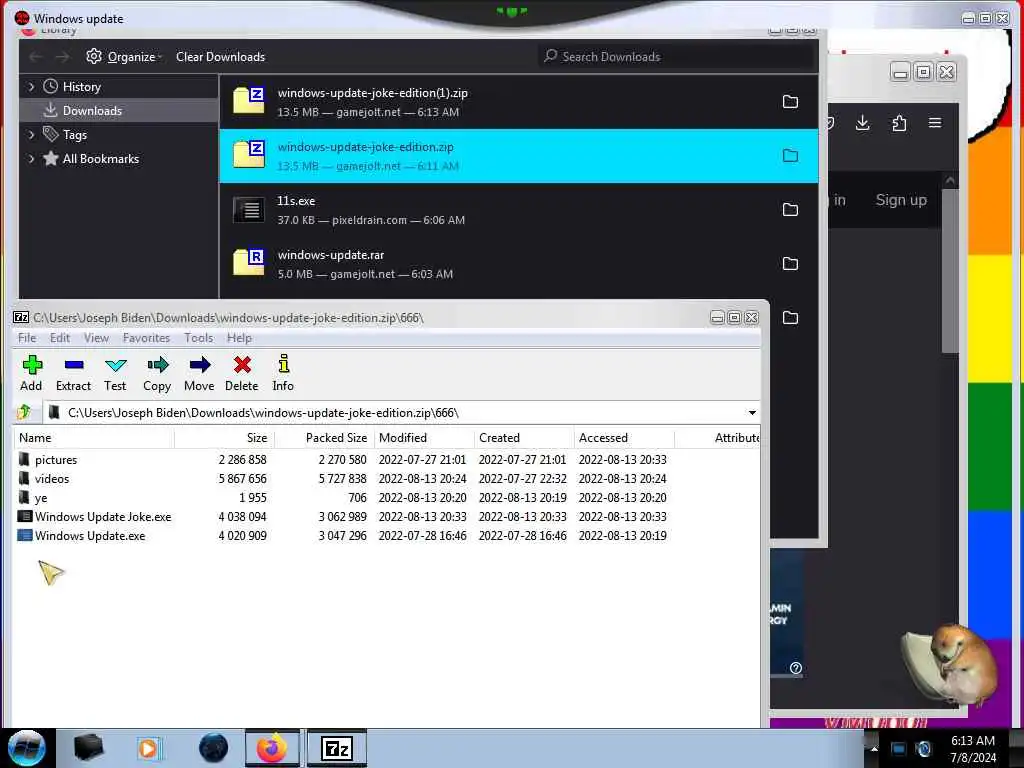This screenshot has height=768, width=1024.
Task: Open the View menu in 7-Zip
Action: tap(96, 338)
